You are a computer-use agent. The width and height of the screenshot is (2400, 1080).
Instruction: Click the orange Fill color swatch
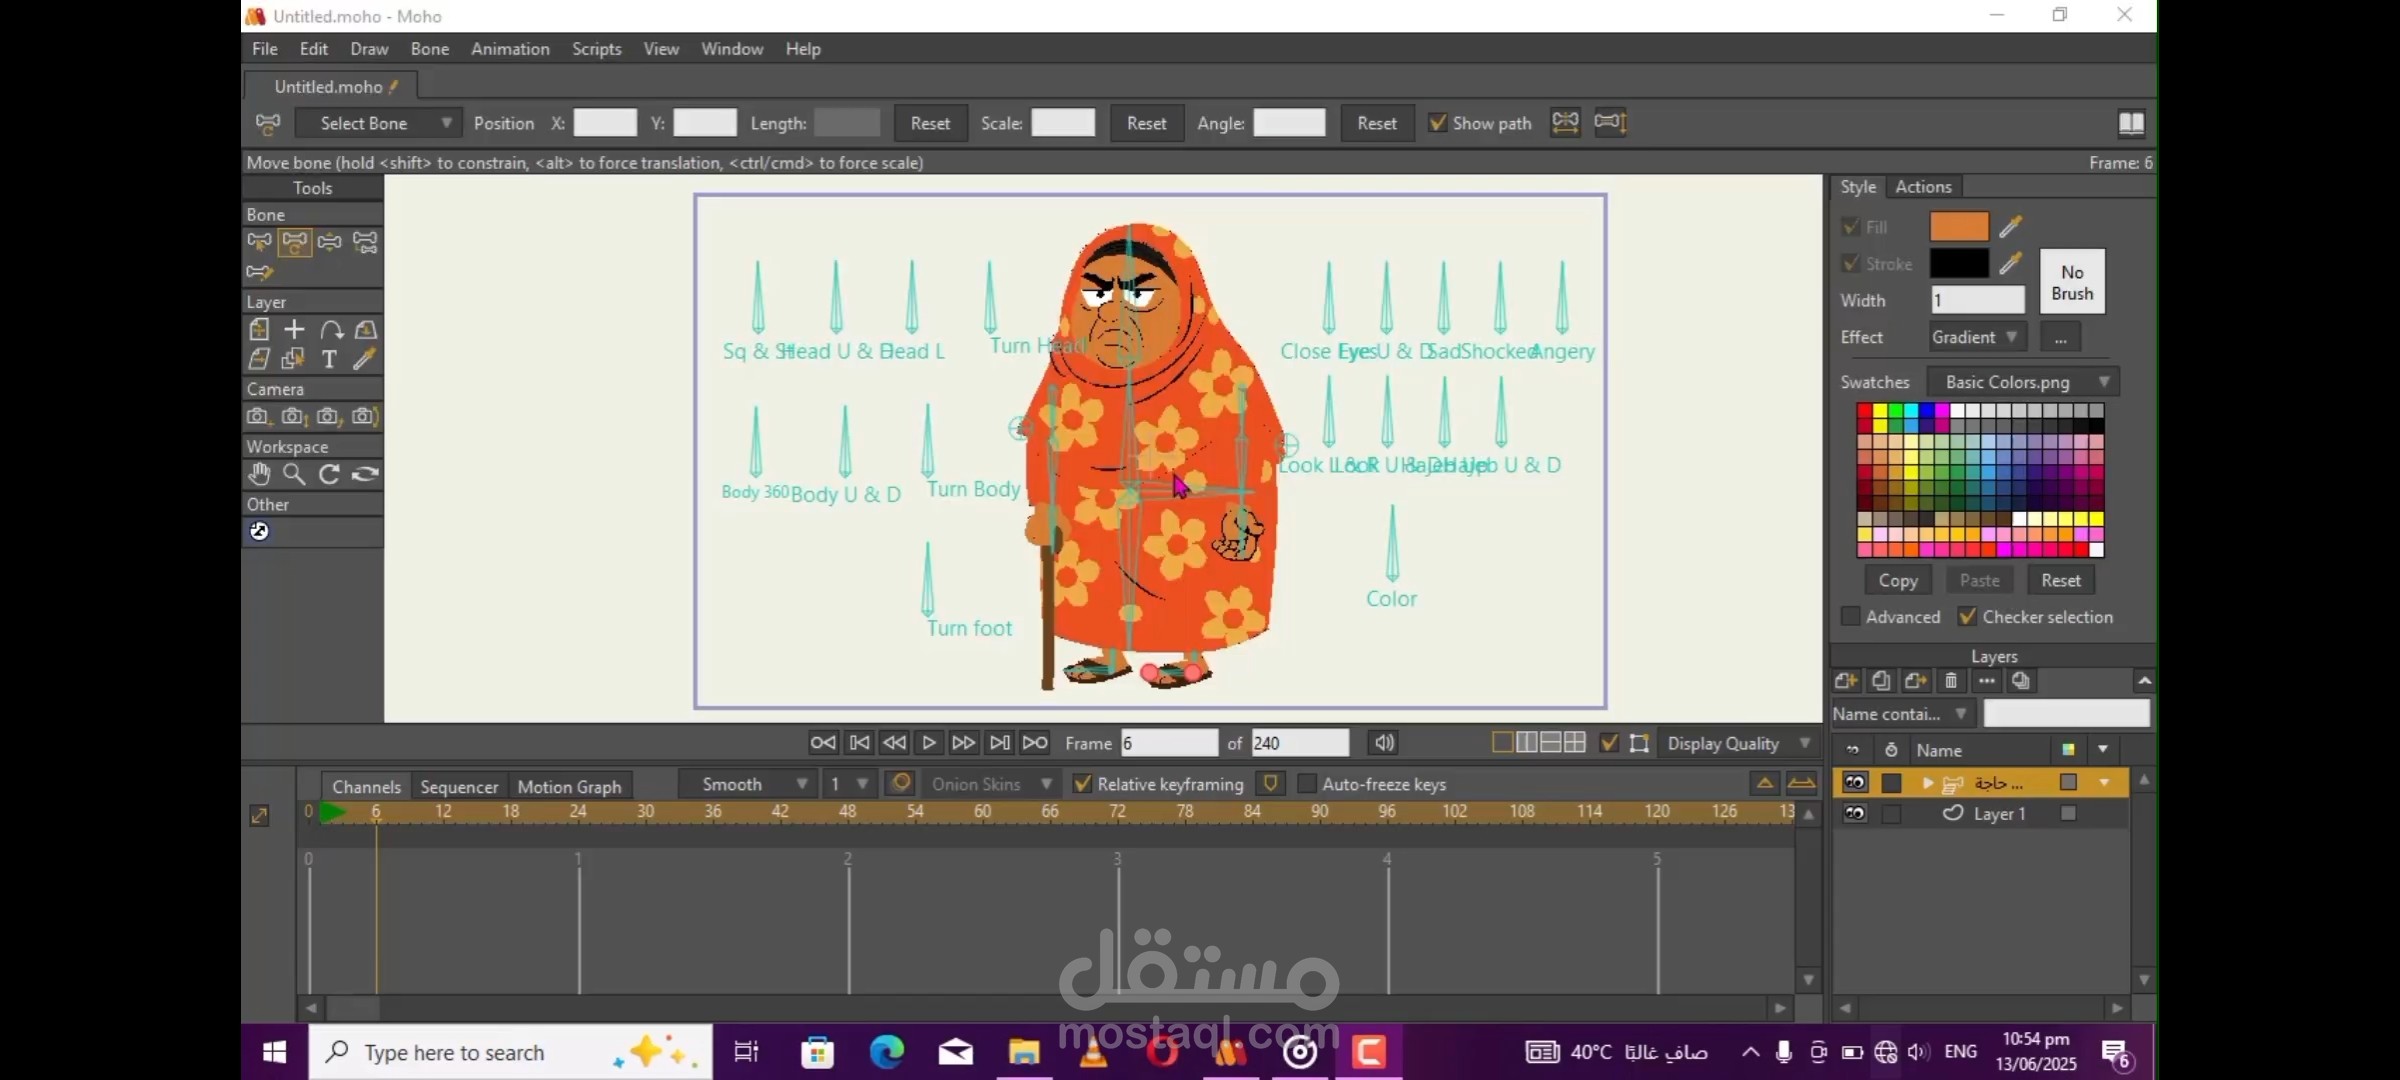point(1959,226)
